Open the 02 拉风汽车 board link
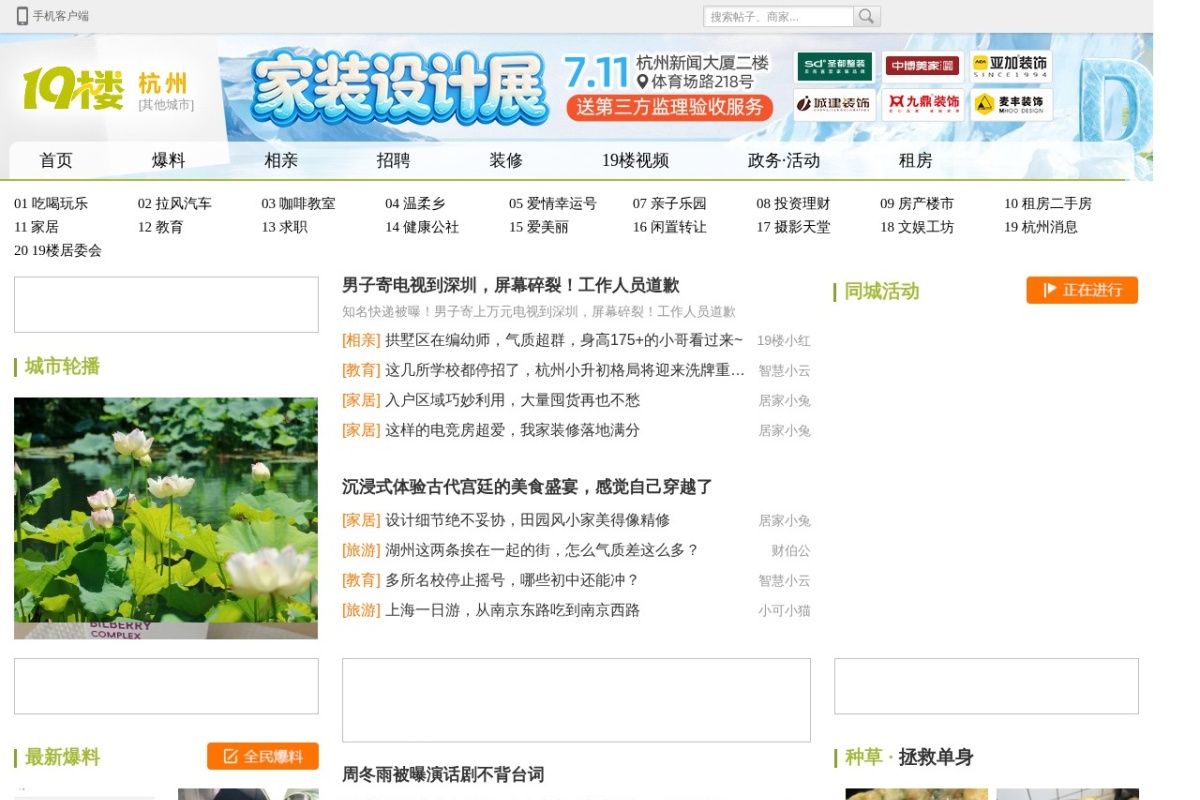The image size is (1200, 800). pos(175,204)
